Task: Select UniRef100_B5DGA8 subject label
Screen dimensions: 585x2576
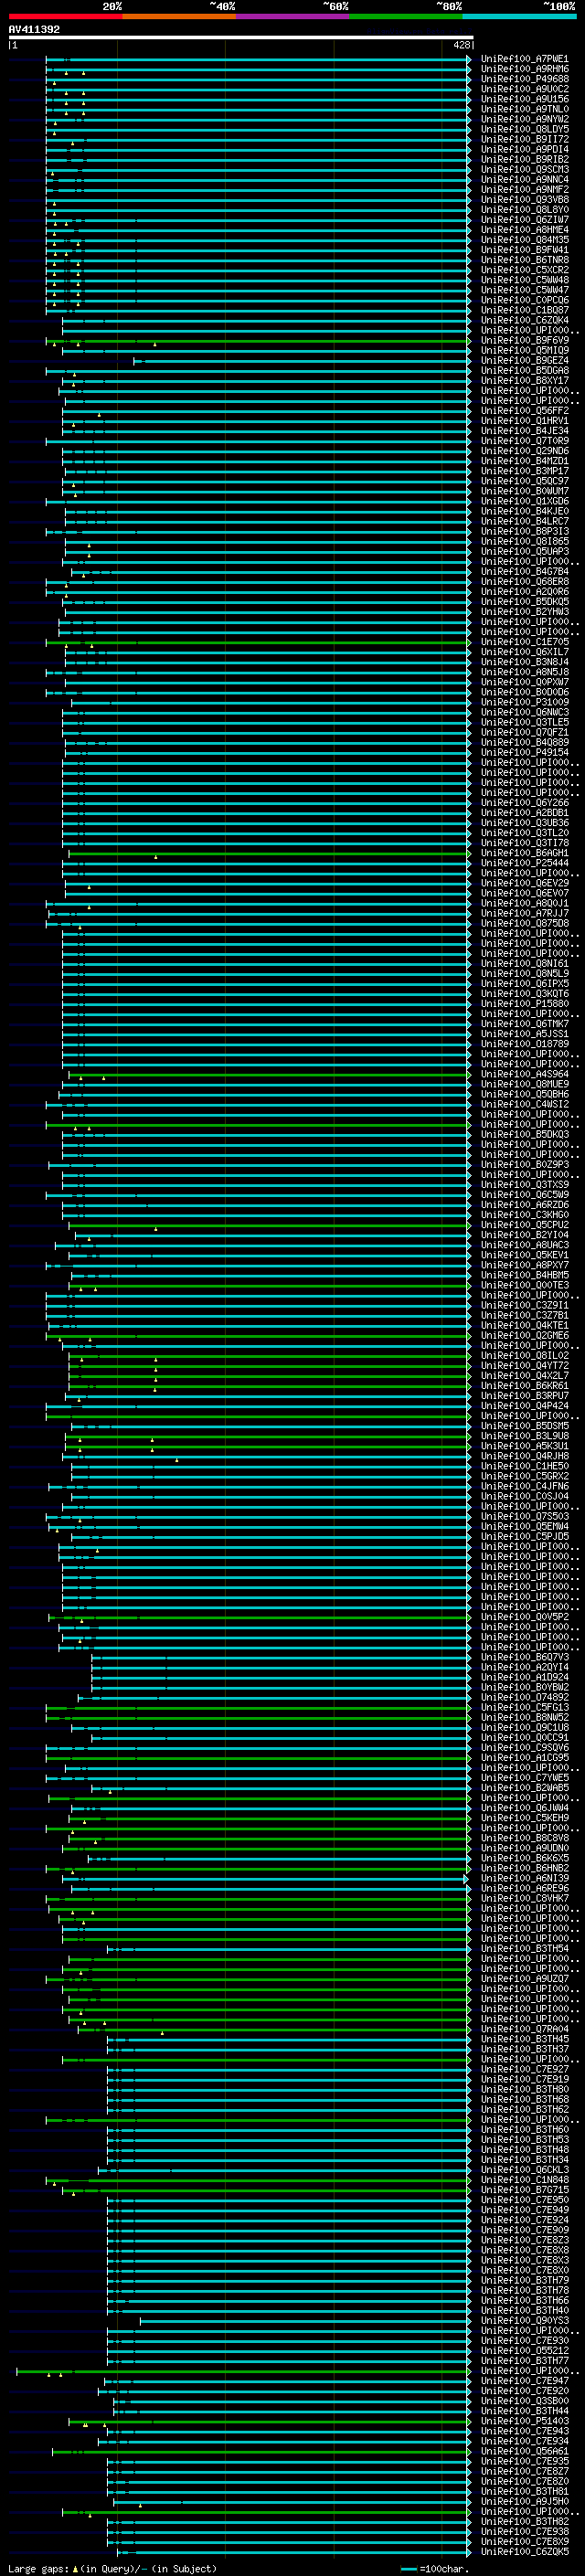Action: (524, 371)
